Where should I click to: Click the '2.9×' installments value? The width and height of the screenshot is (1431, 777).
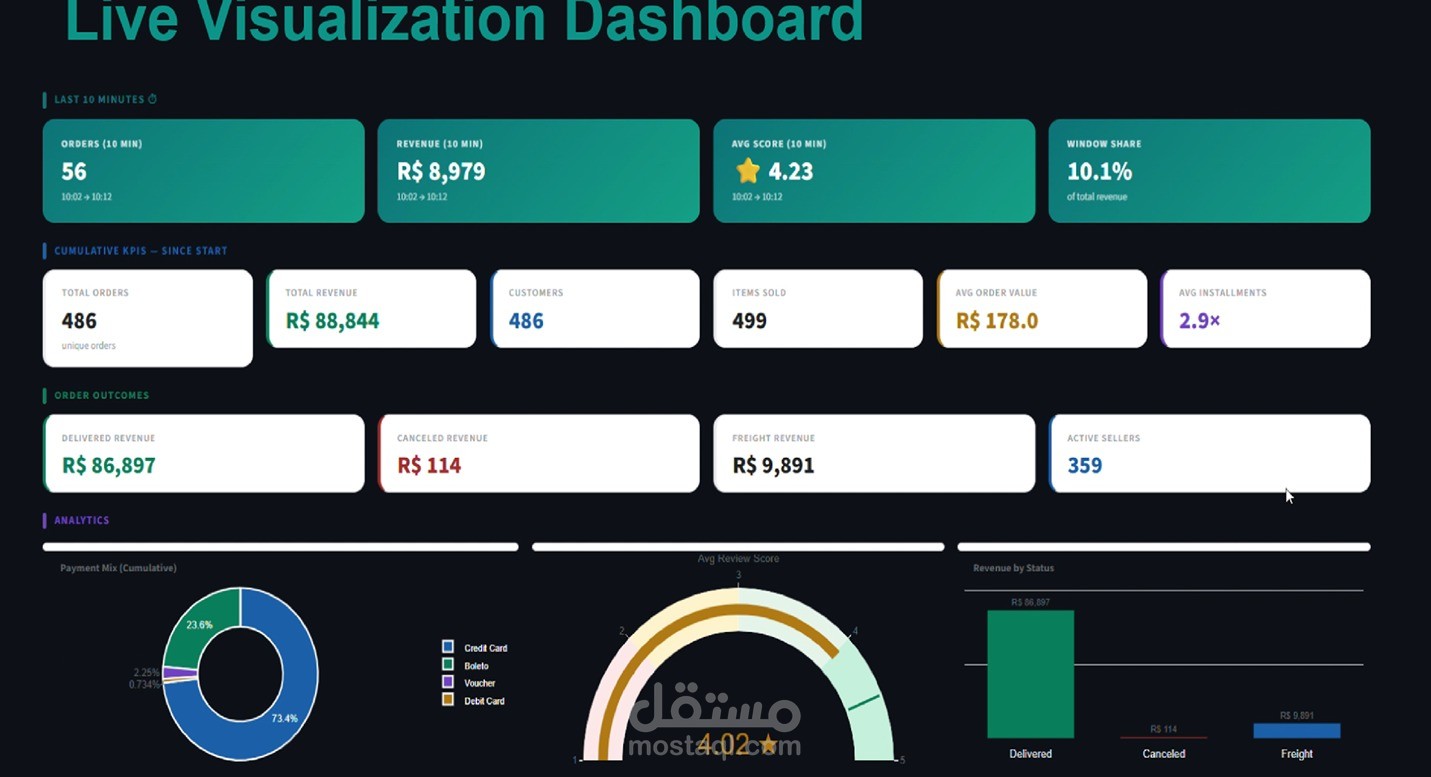1200,321
